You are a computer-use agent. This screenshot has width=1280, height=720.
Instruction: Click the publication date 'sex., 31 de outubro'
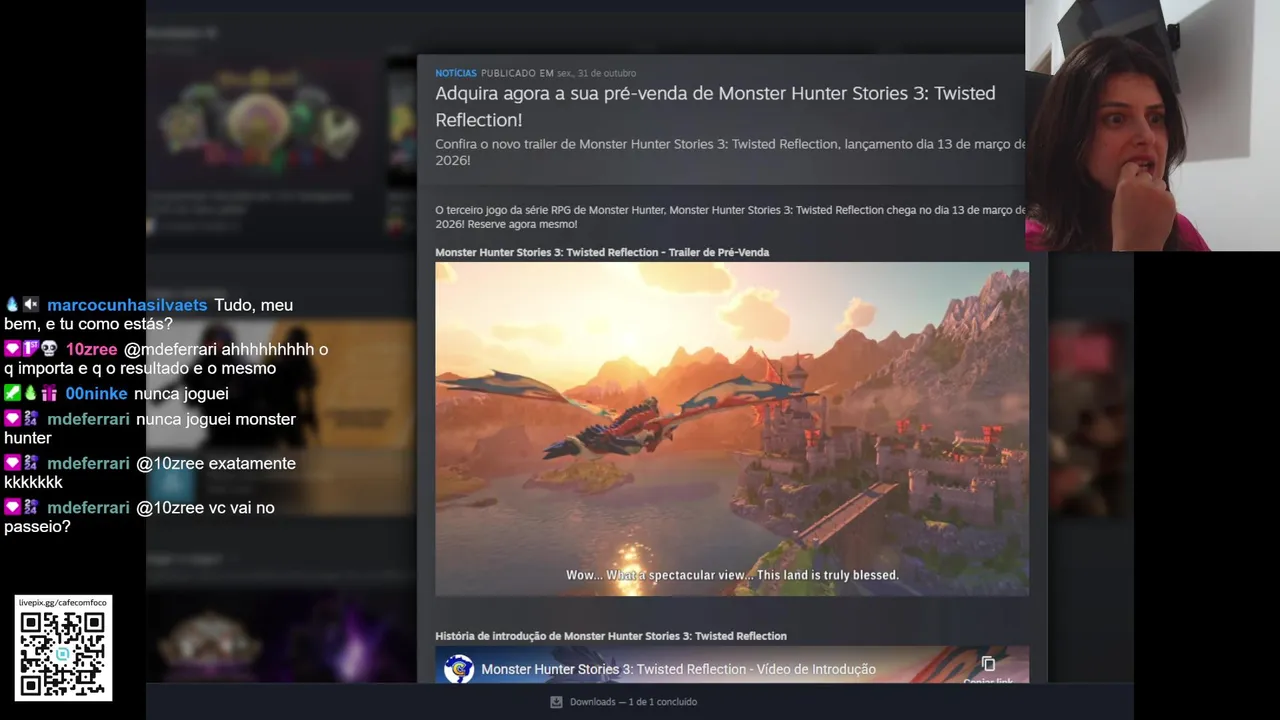[596, 73]
